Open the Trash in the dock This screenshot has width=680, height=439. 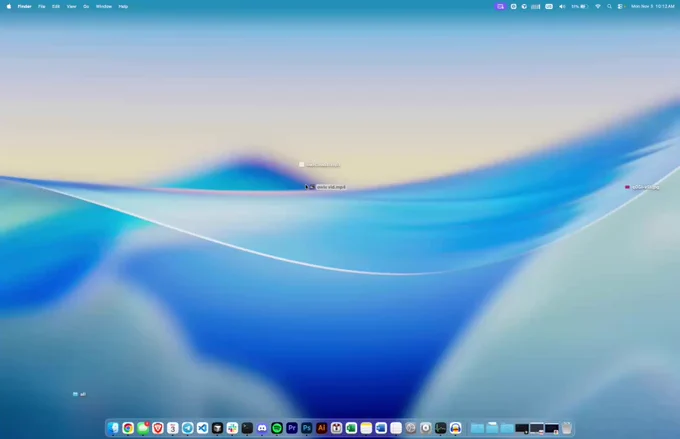point(567,428)
